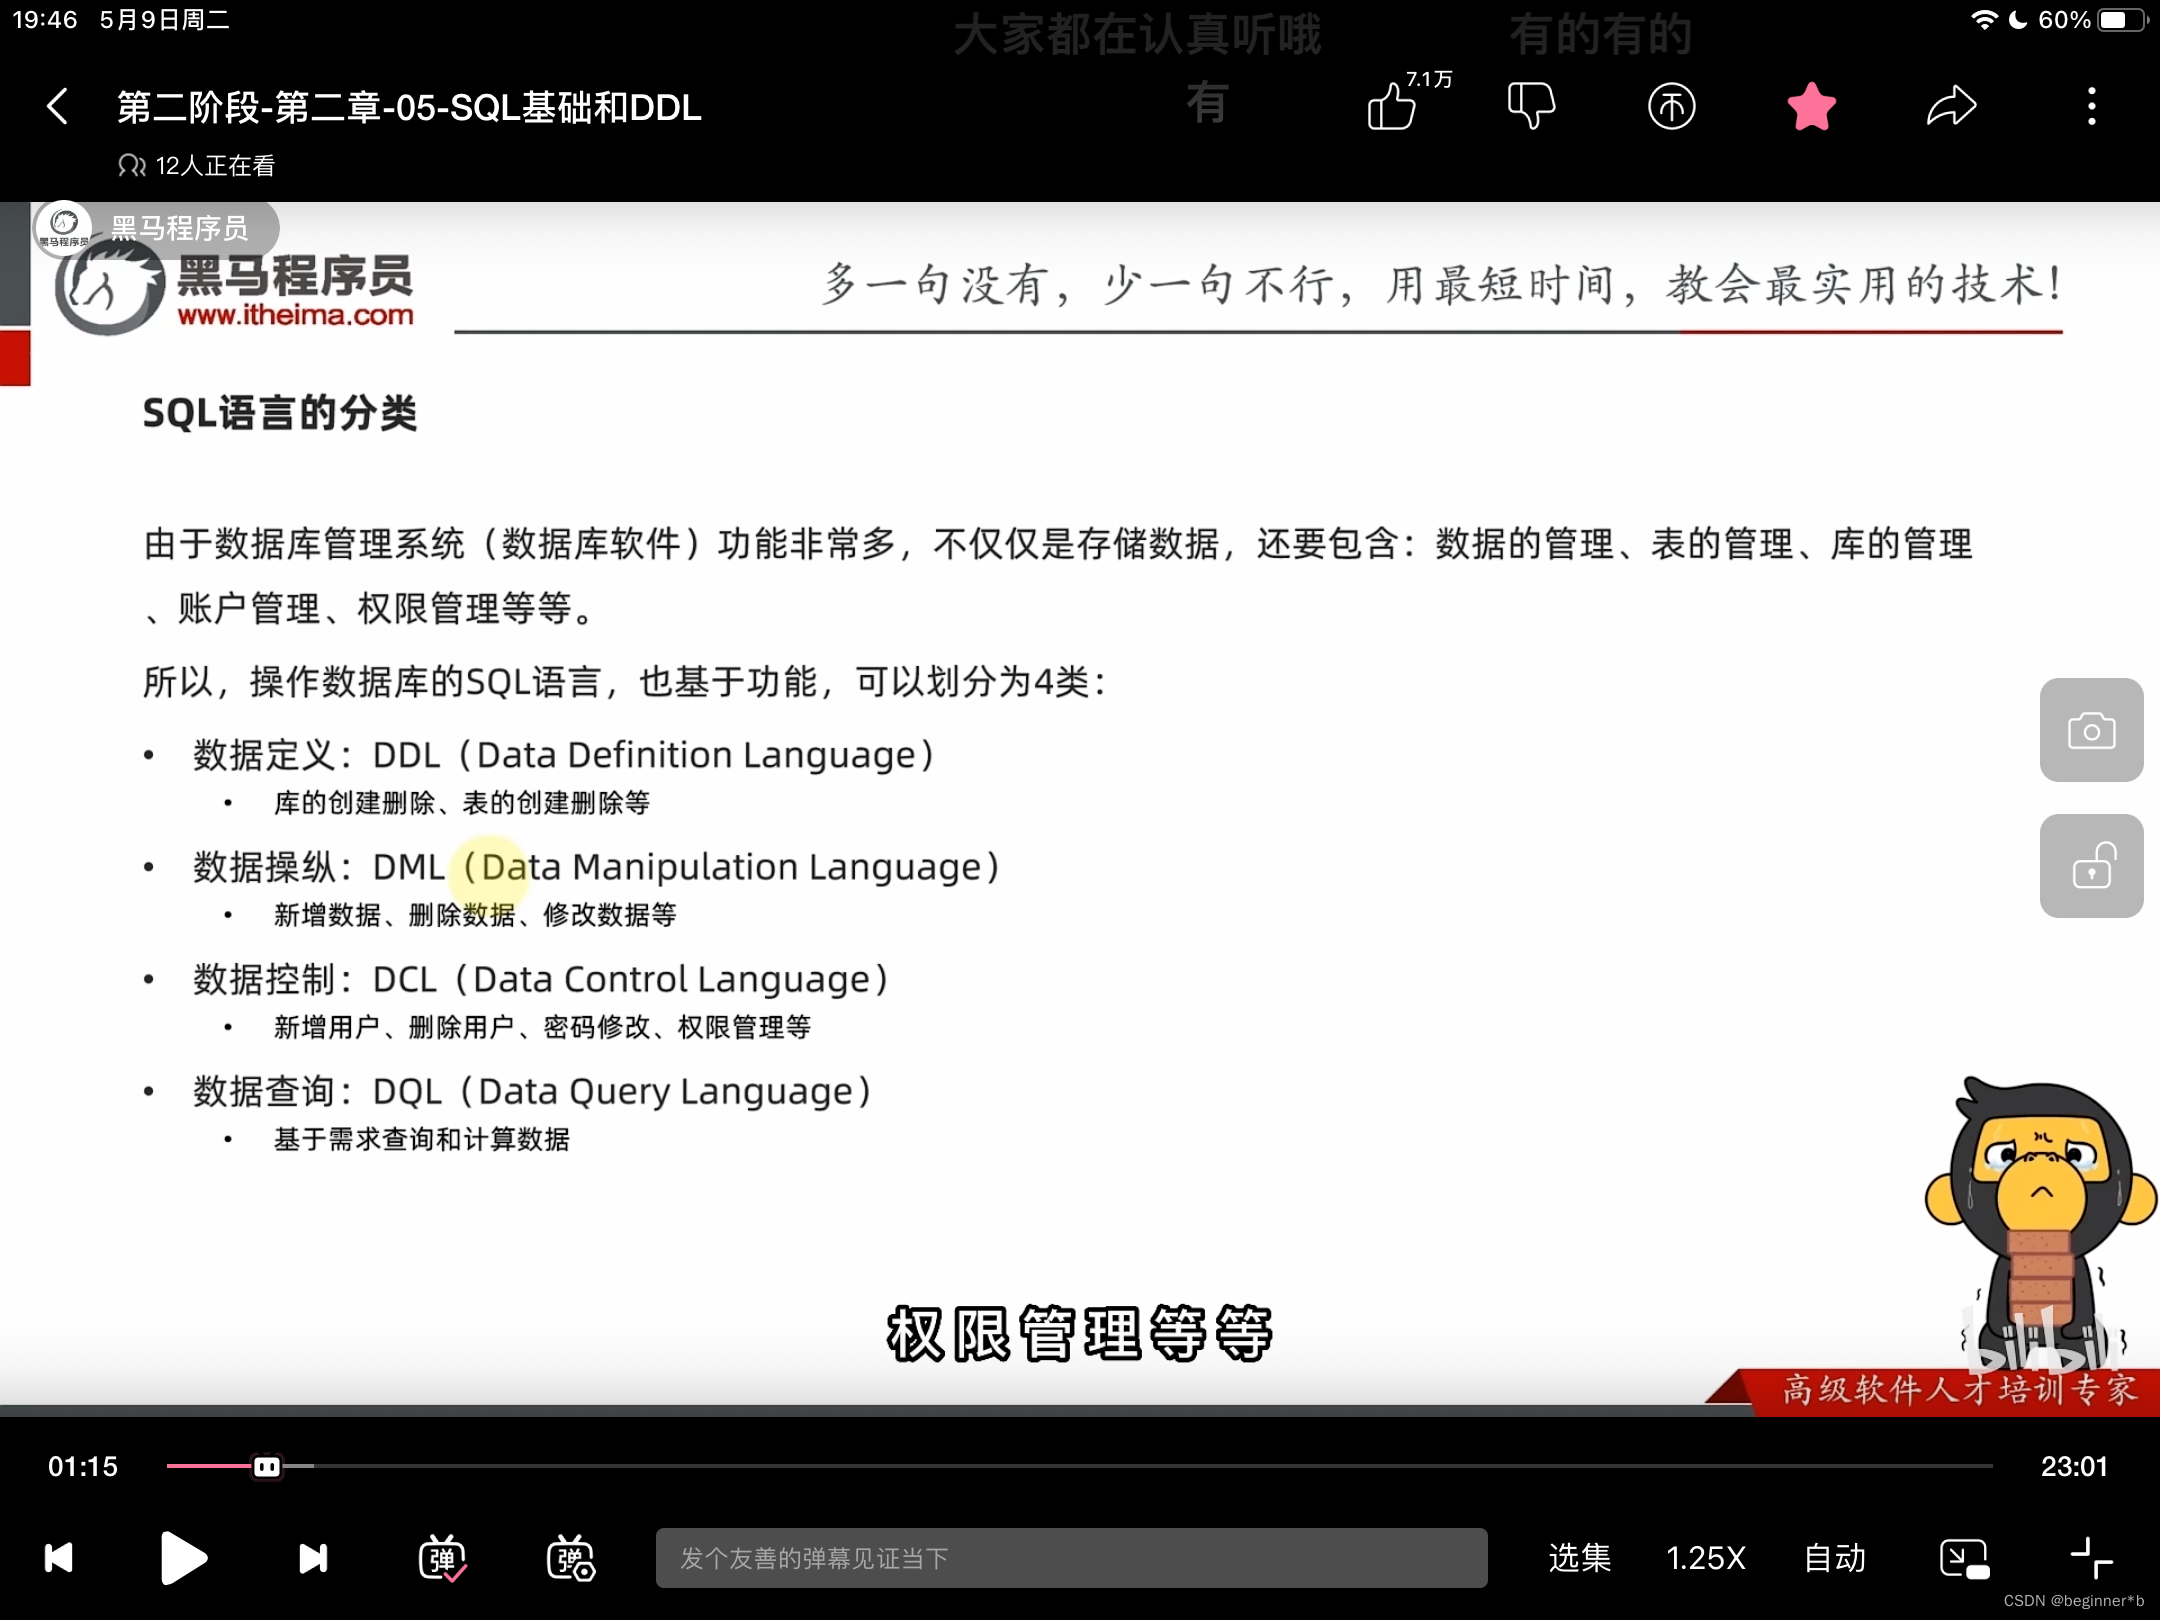Grab the progress bar playhead handle
This screenshot has height=1620, width=2160.
tap(267, 1466)
